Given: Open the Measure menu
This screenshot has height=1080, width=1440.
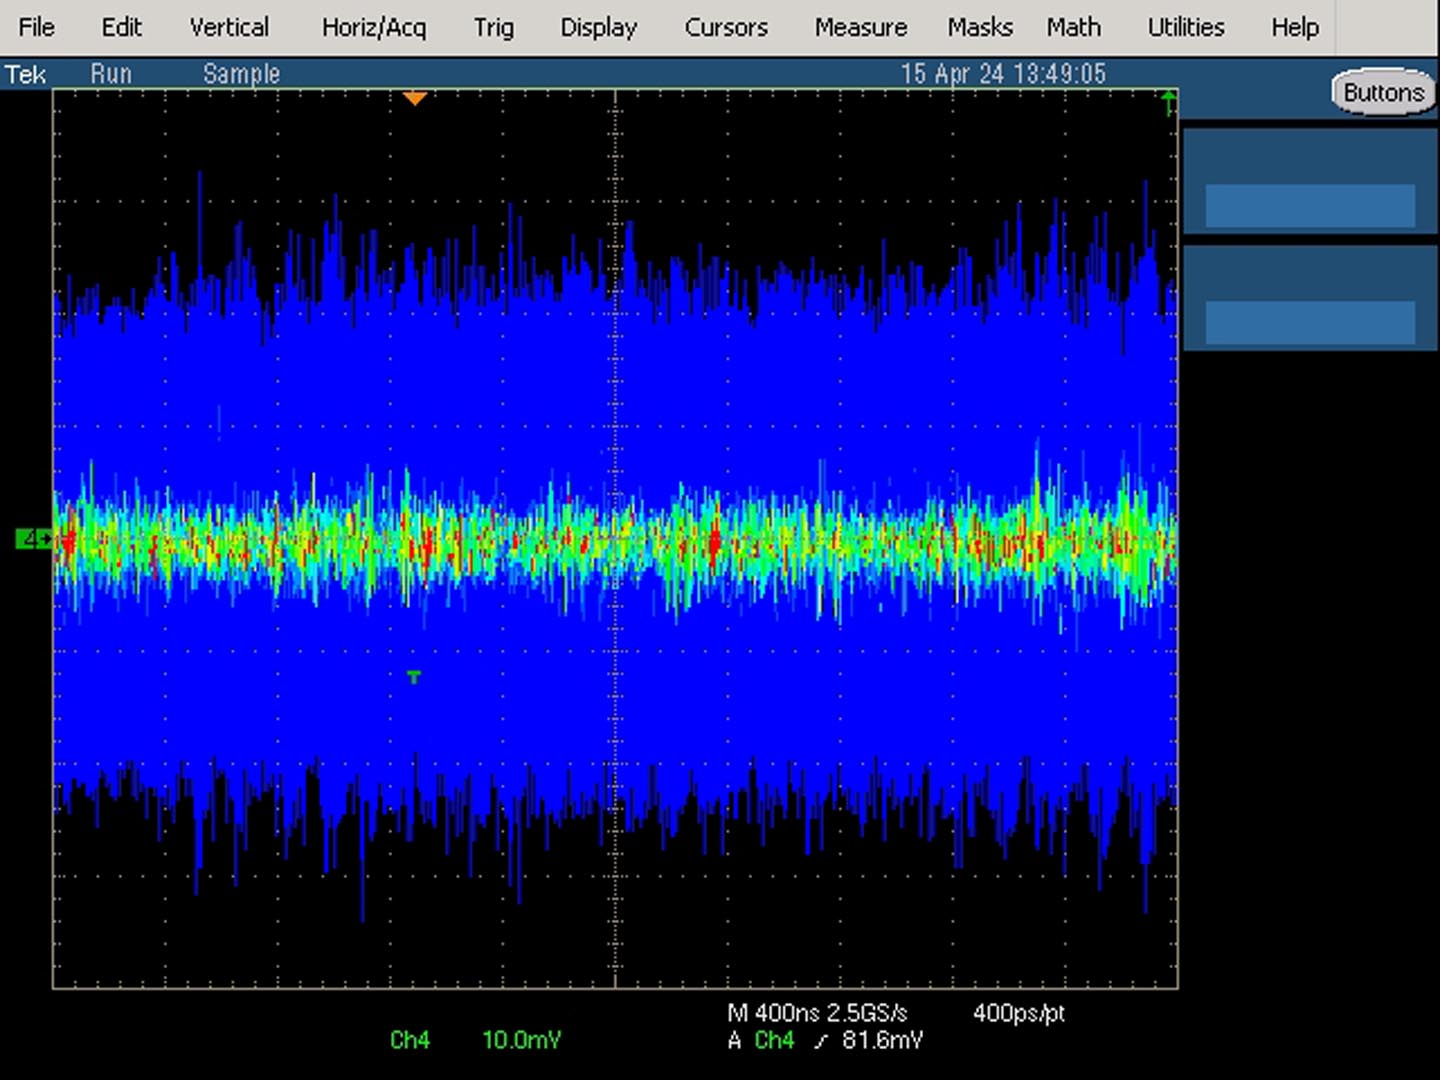Looking at the screenshot, I should click(861, 27).
